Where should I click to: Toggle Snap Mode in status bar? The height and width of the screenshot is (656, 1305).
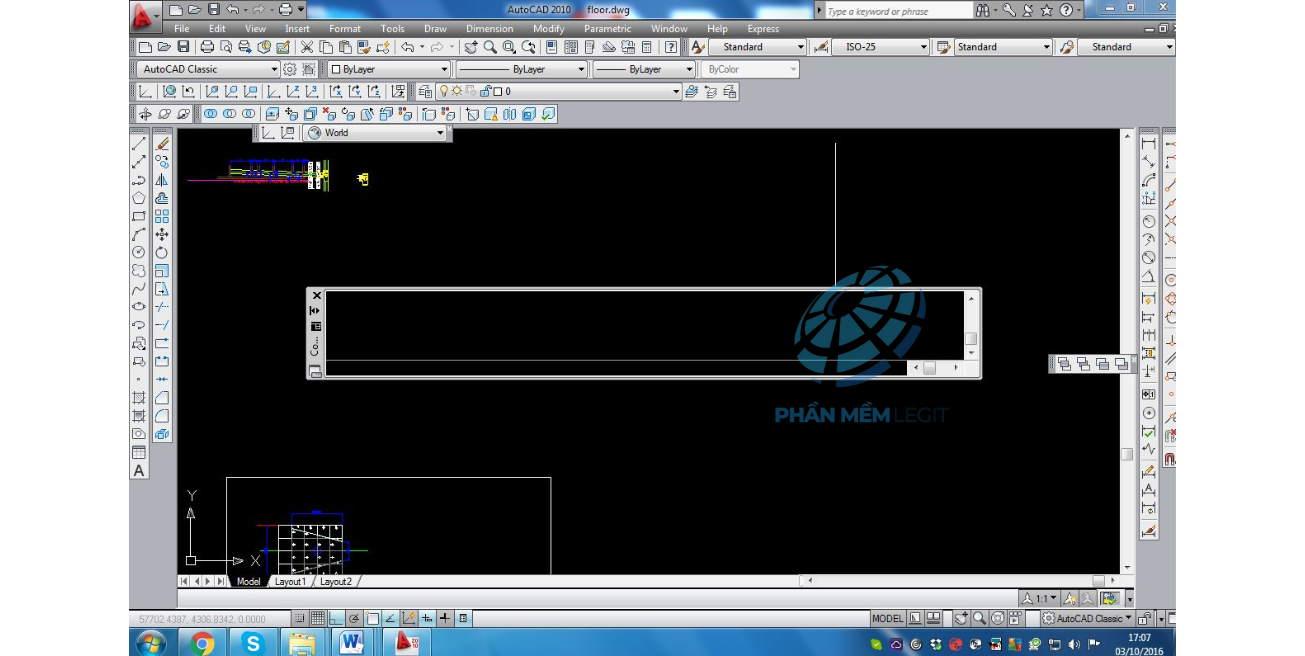[298, 619]
